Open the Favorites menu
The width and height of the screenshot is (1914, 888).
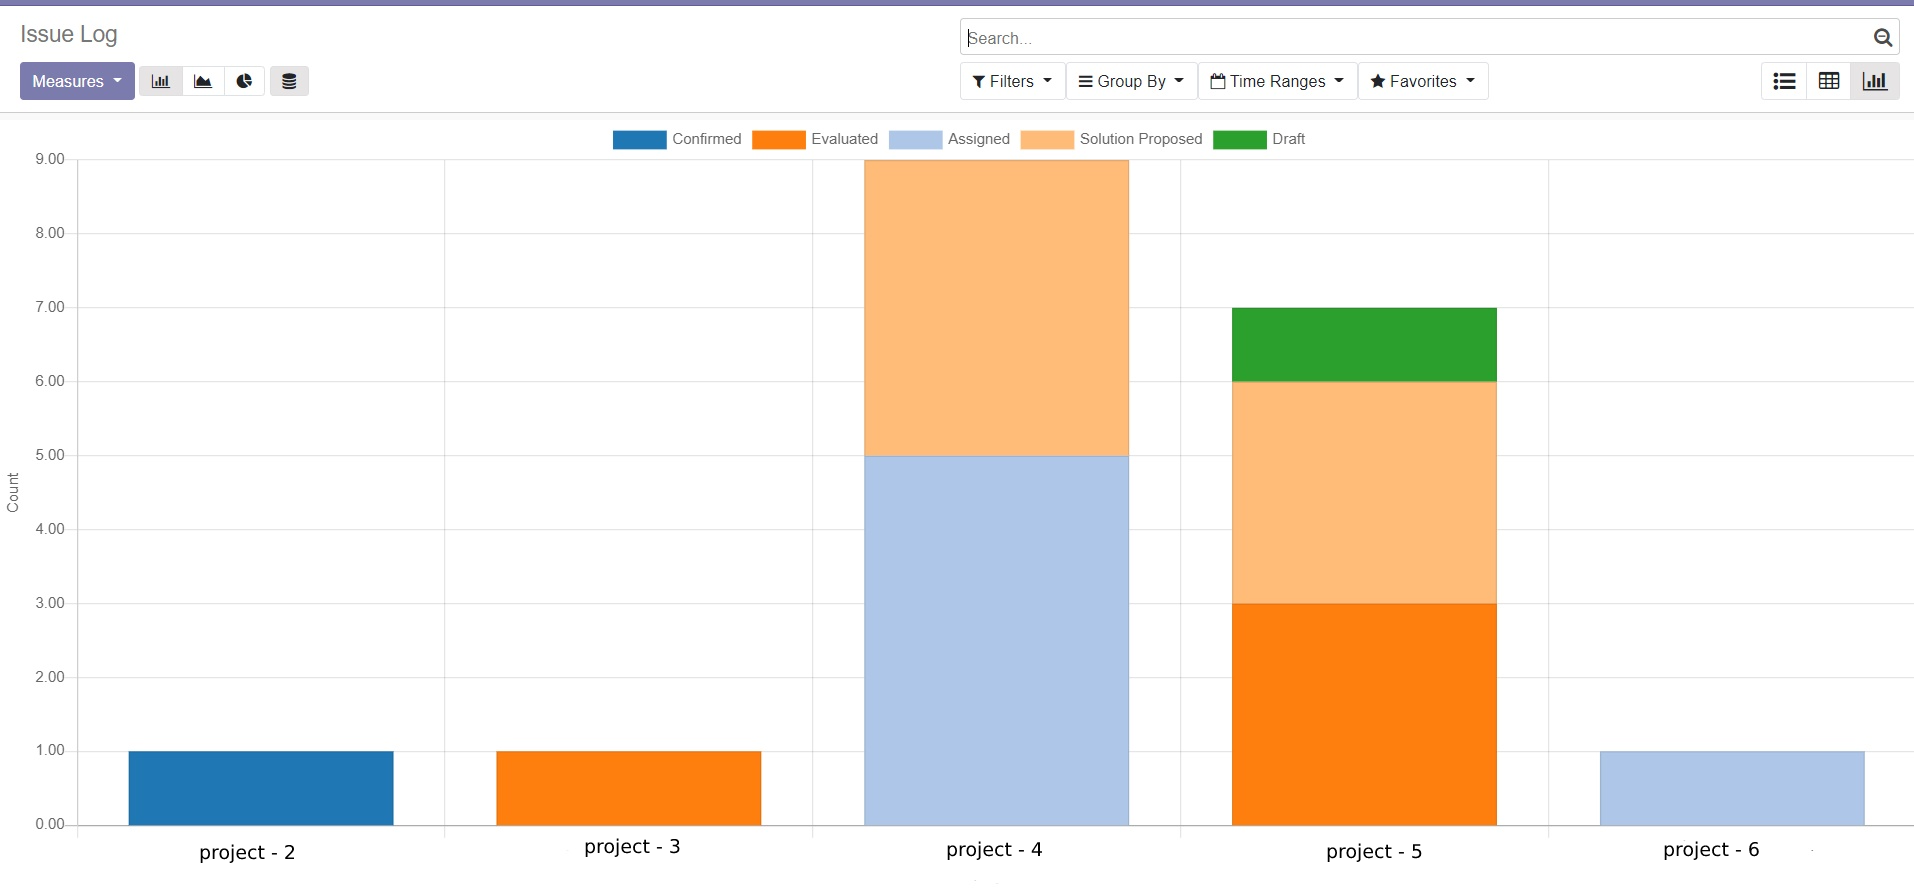point(1422,81)
